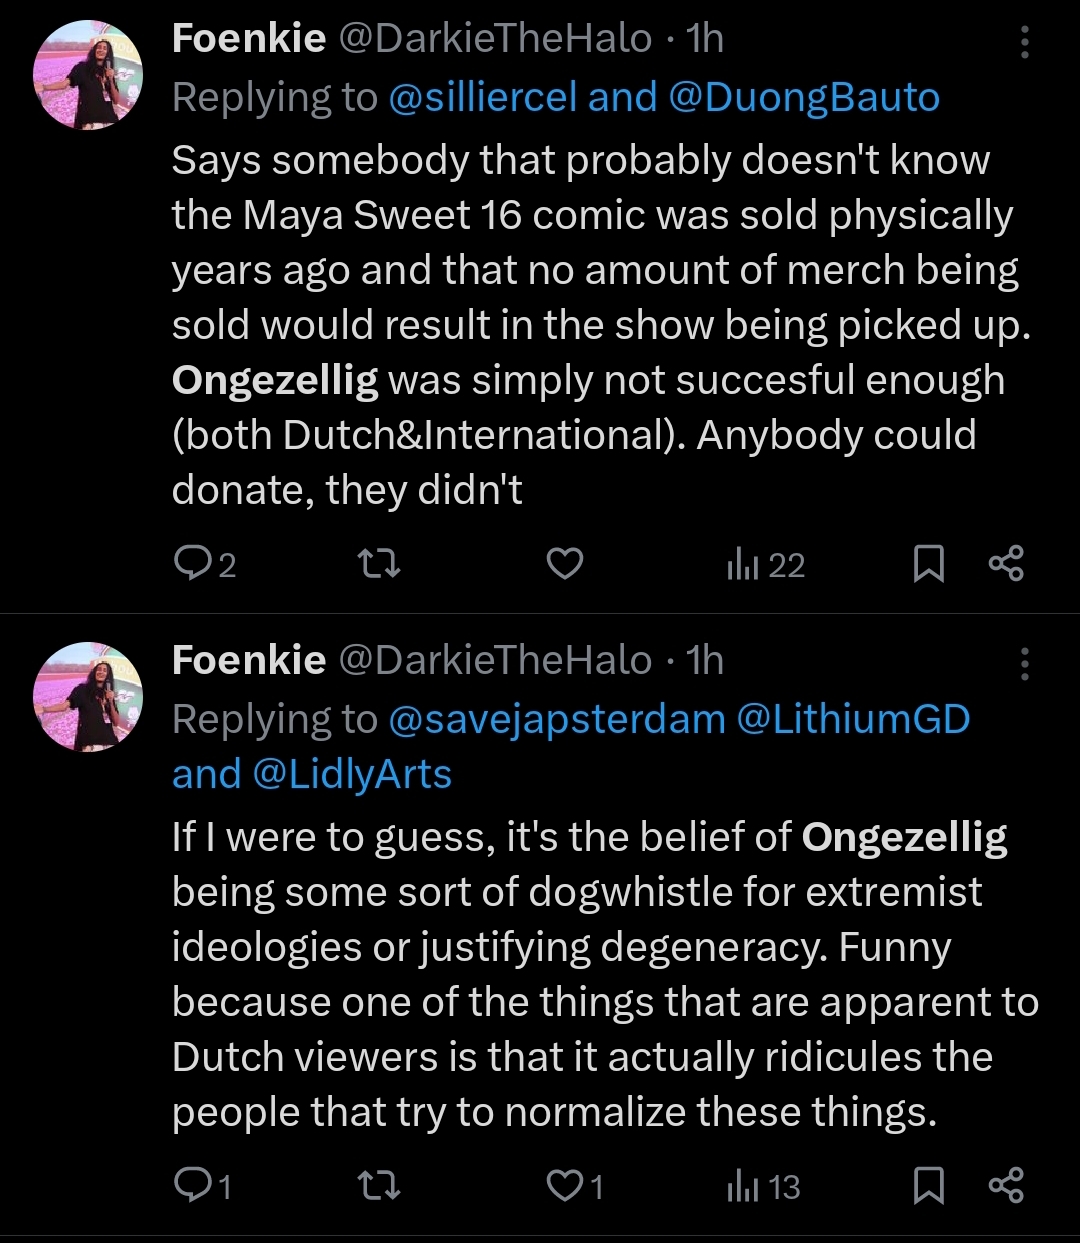
Task: Like the Maya Sweet 16 comic tweet
Action: tap(565, 565)
